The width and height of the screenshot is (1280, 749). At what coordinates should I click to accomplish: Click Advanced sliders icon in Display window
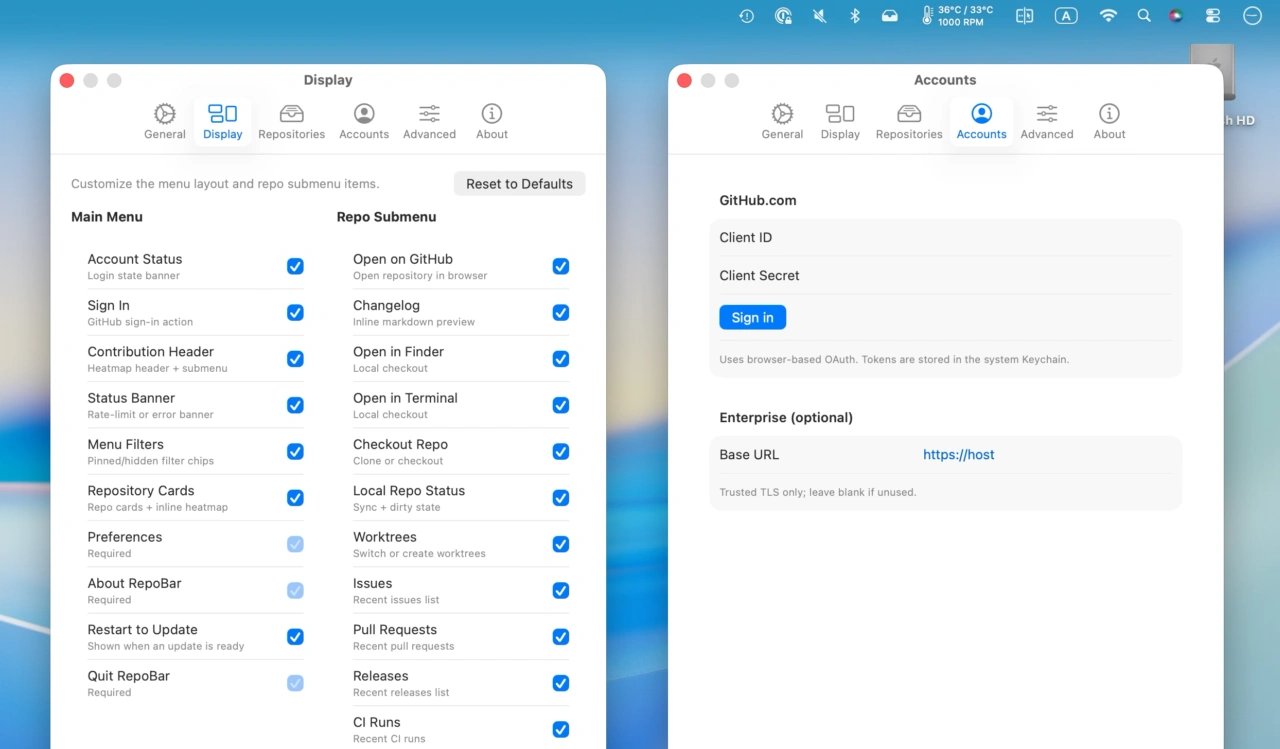tap(429, 114)
